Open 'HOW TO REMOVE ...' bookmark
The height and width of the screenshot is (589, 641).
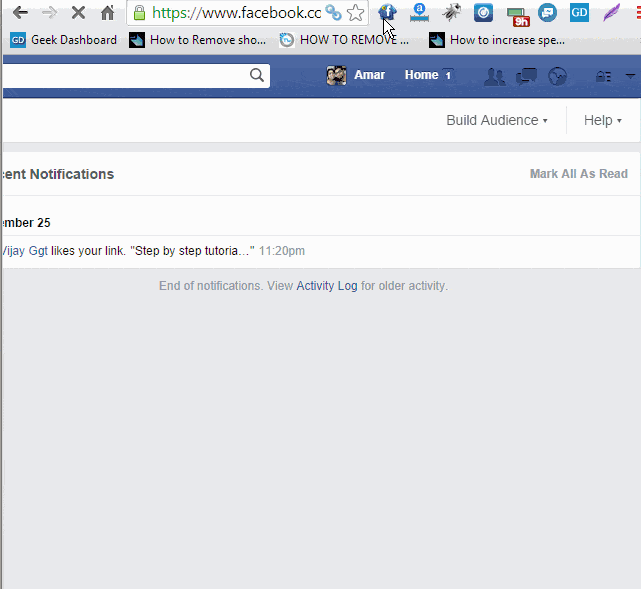pos(344,40)
